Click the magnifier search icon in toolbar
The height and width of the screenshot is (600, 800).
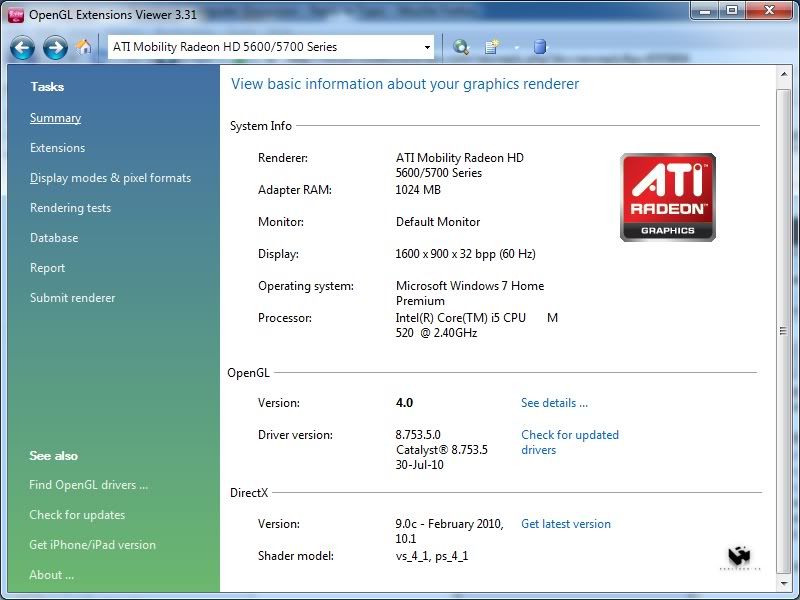tap(461, 47)
